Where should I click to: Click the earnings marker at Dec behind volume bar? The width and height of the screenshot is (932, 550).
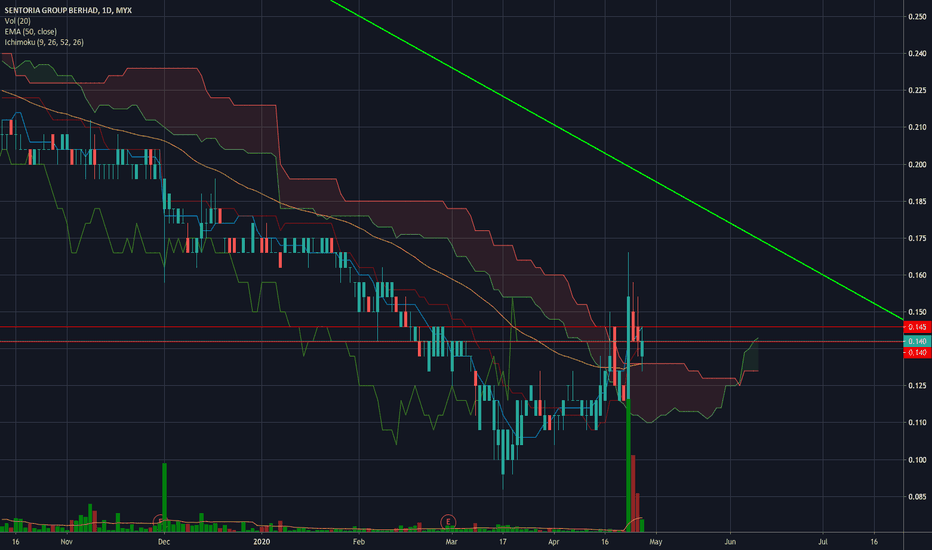pos(159,522)
